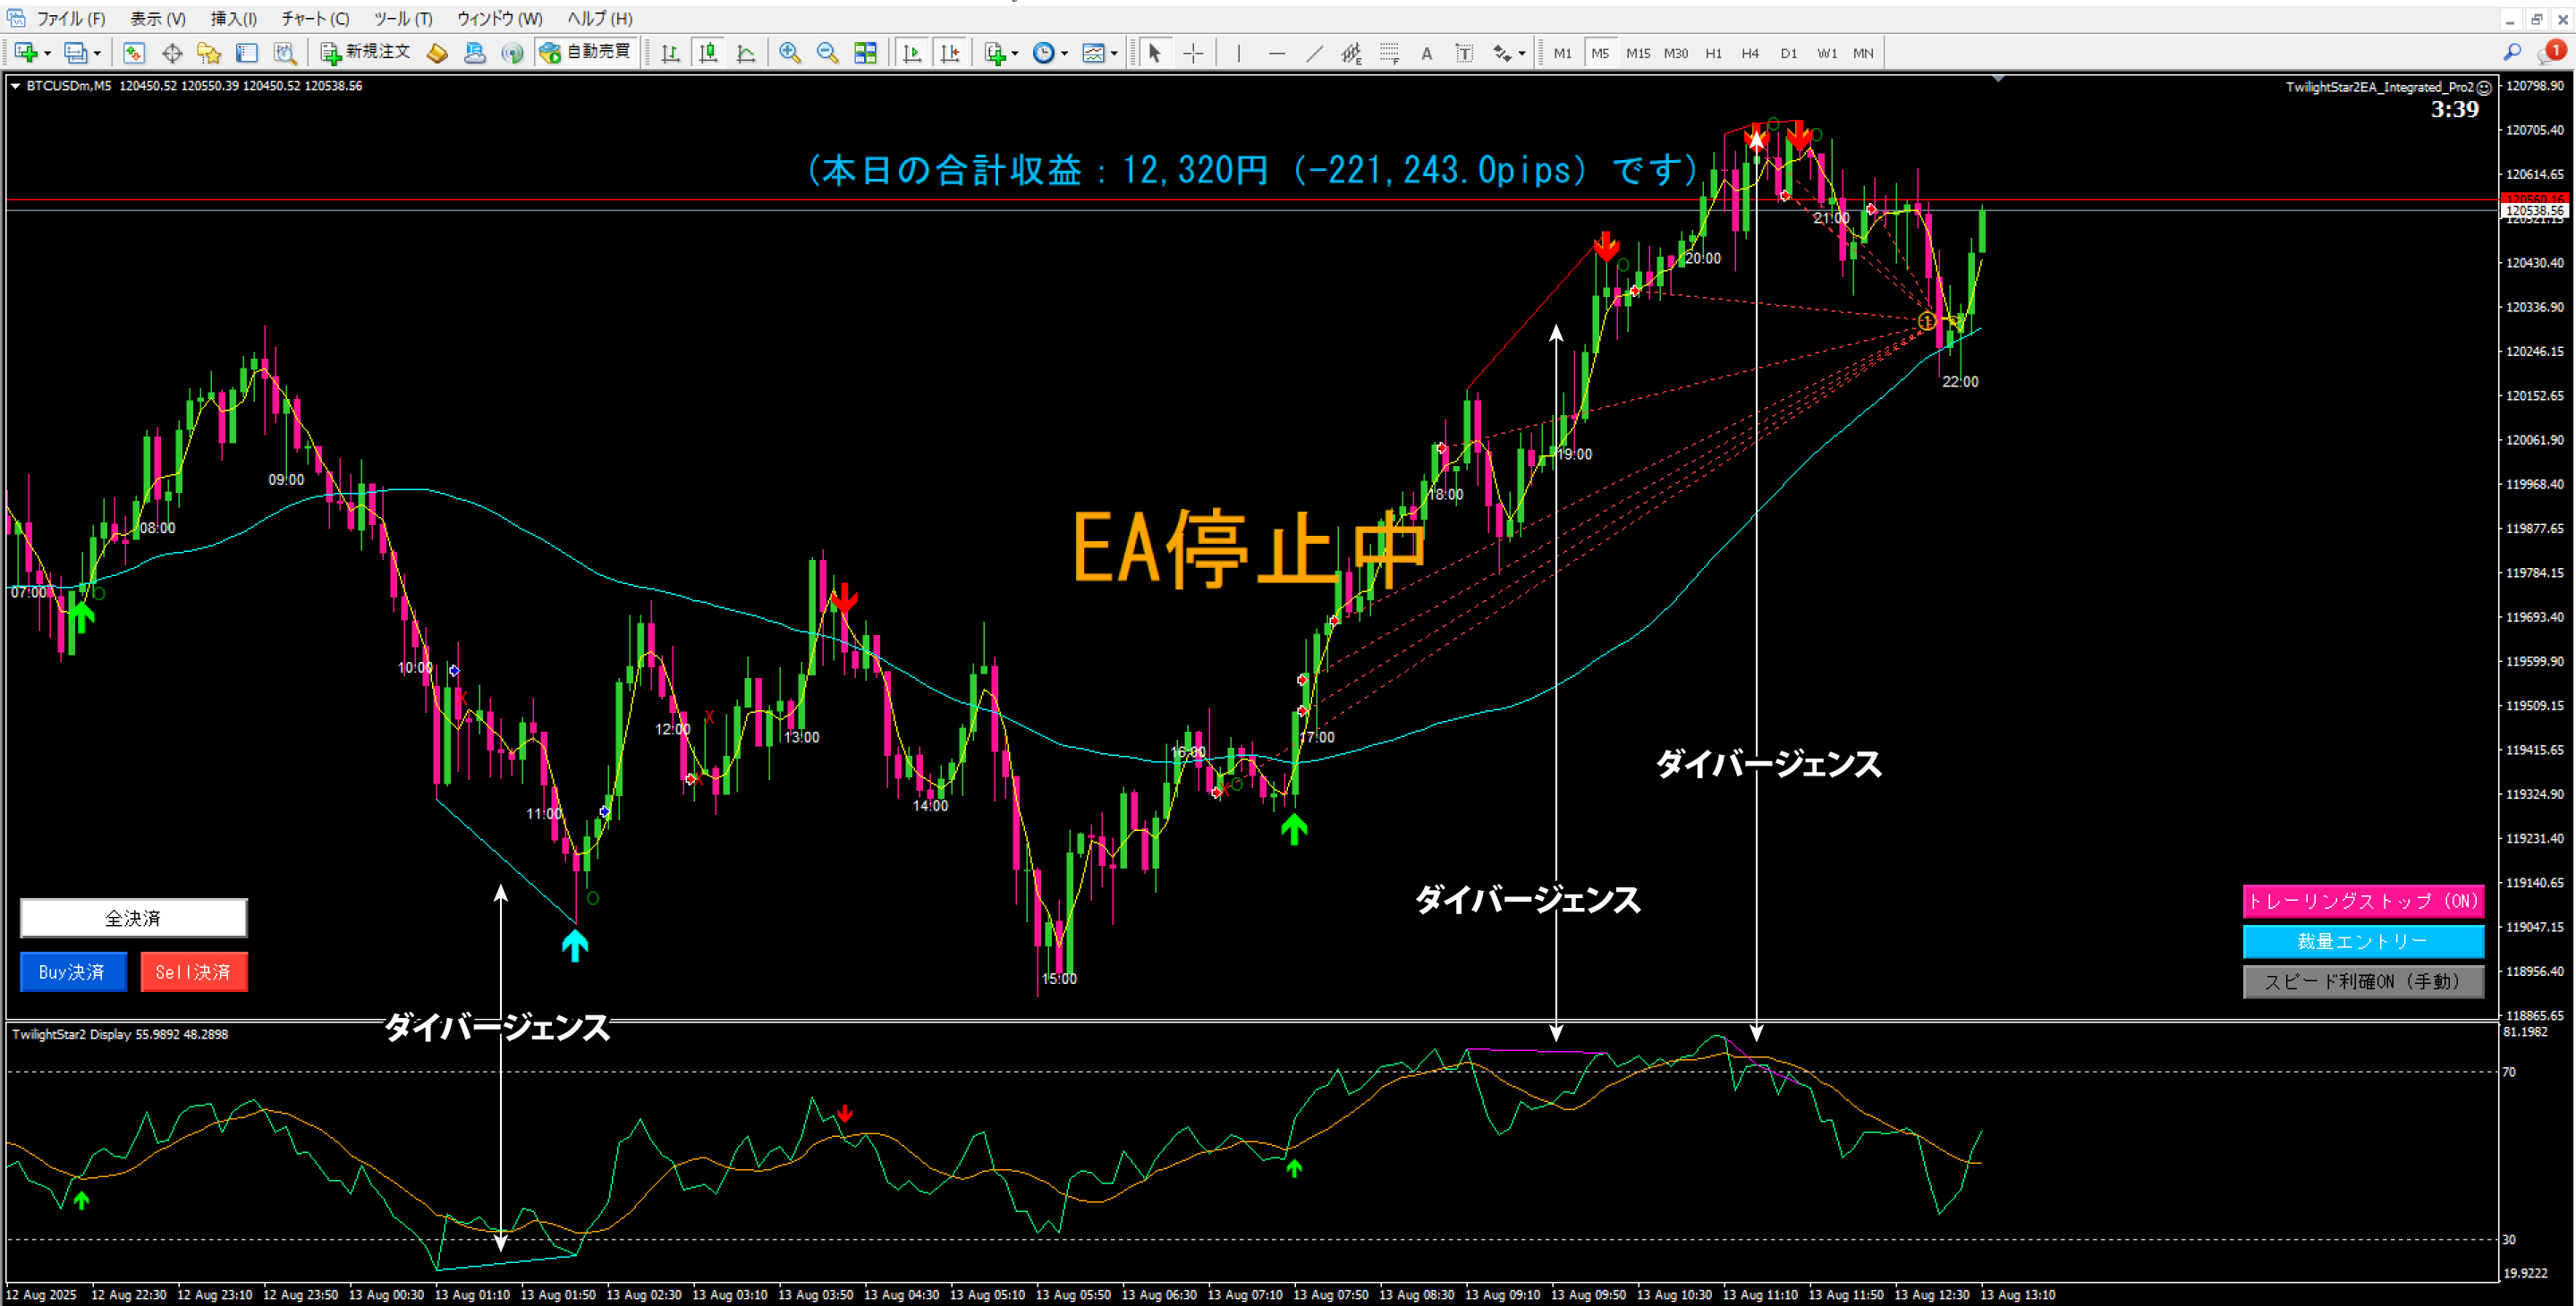Open the Periodicity clock dropdown arrow

1065,54
